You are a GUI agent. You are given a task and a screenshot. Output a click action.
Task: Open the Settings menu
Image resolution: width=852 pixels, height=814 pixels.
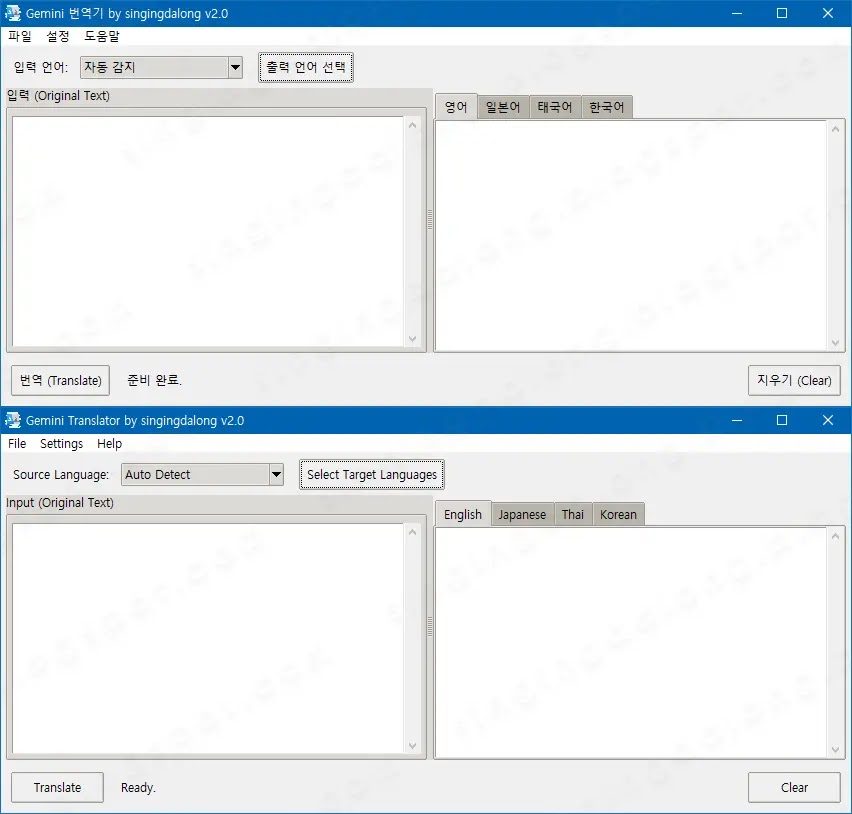coord(61,443)
